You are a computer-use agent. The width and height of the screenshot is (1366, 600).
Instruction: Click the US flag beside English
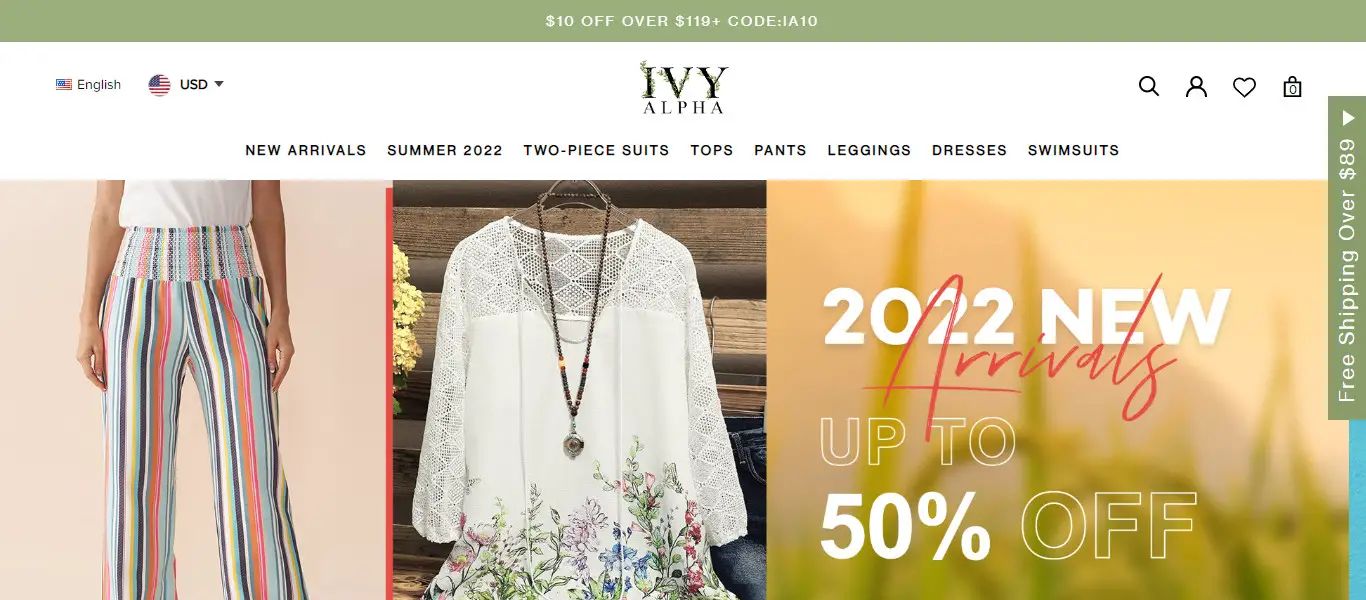coord(64,85)
